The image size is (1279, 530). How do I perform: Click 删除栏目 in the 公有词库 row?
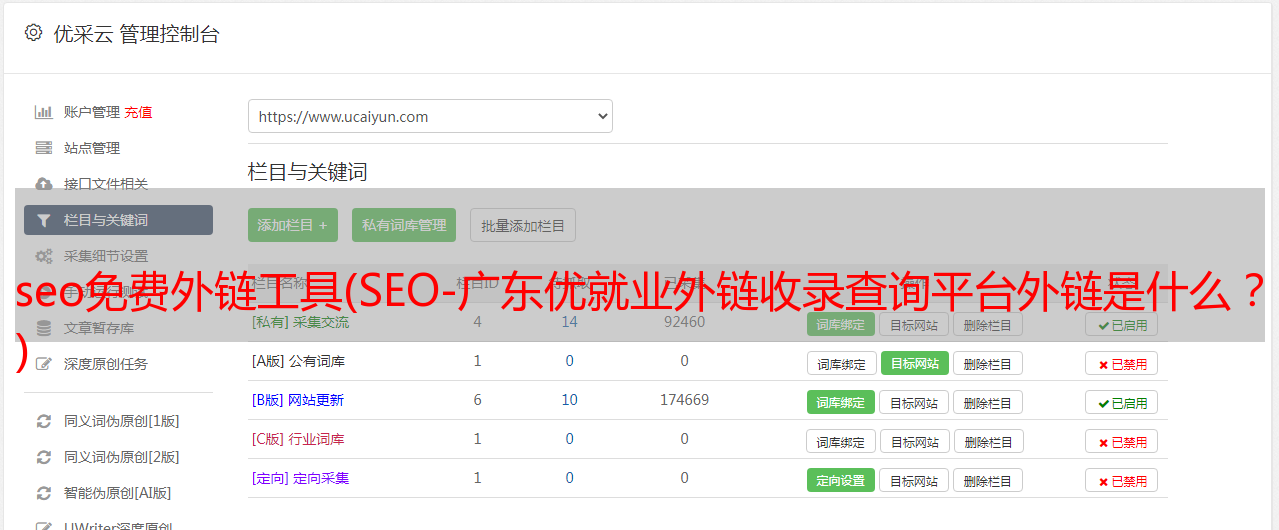pyautogui.click(x=988, y=363)
